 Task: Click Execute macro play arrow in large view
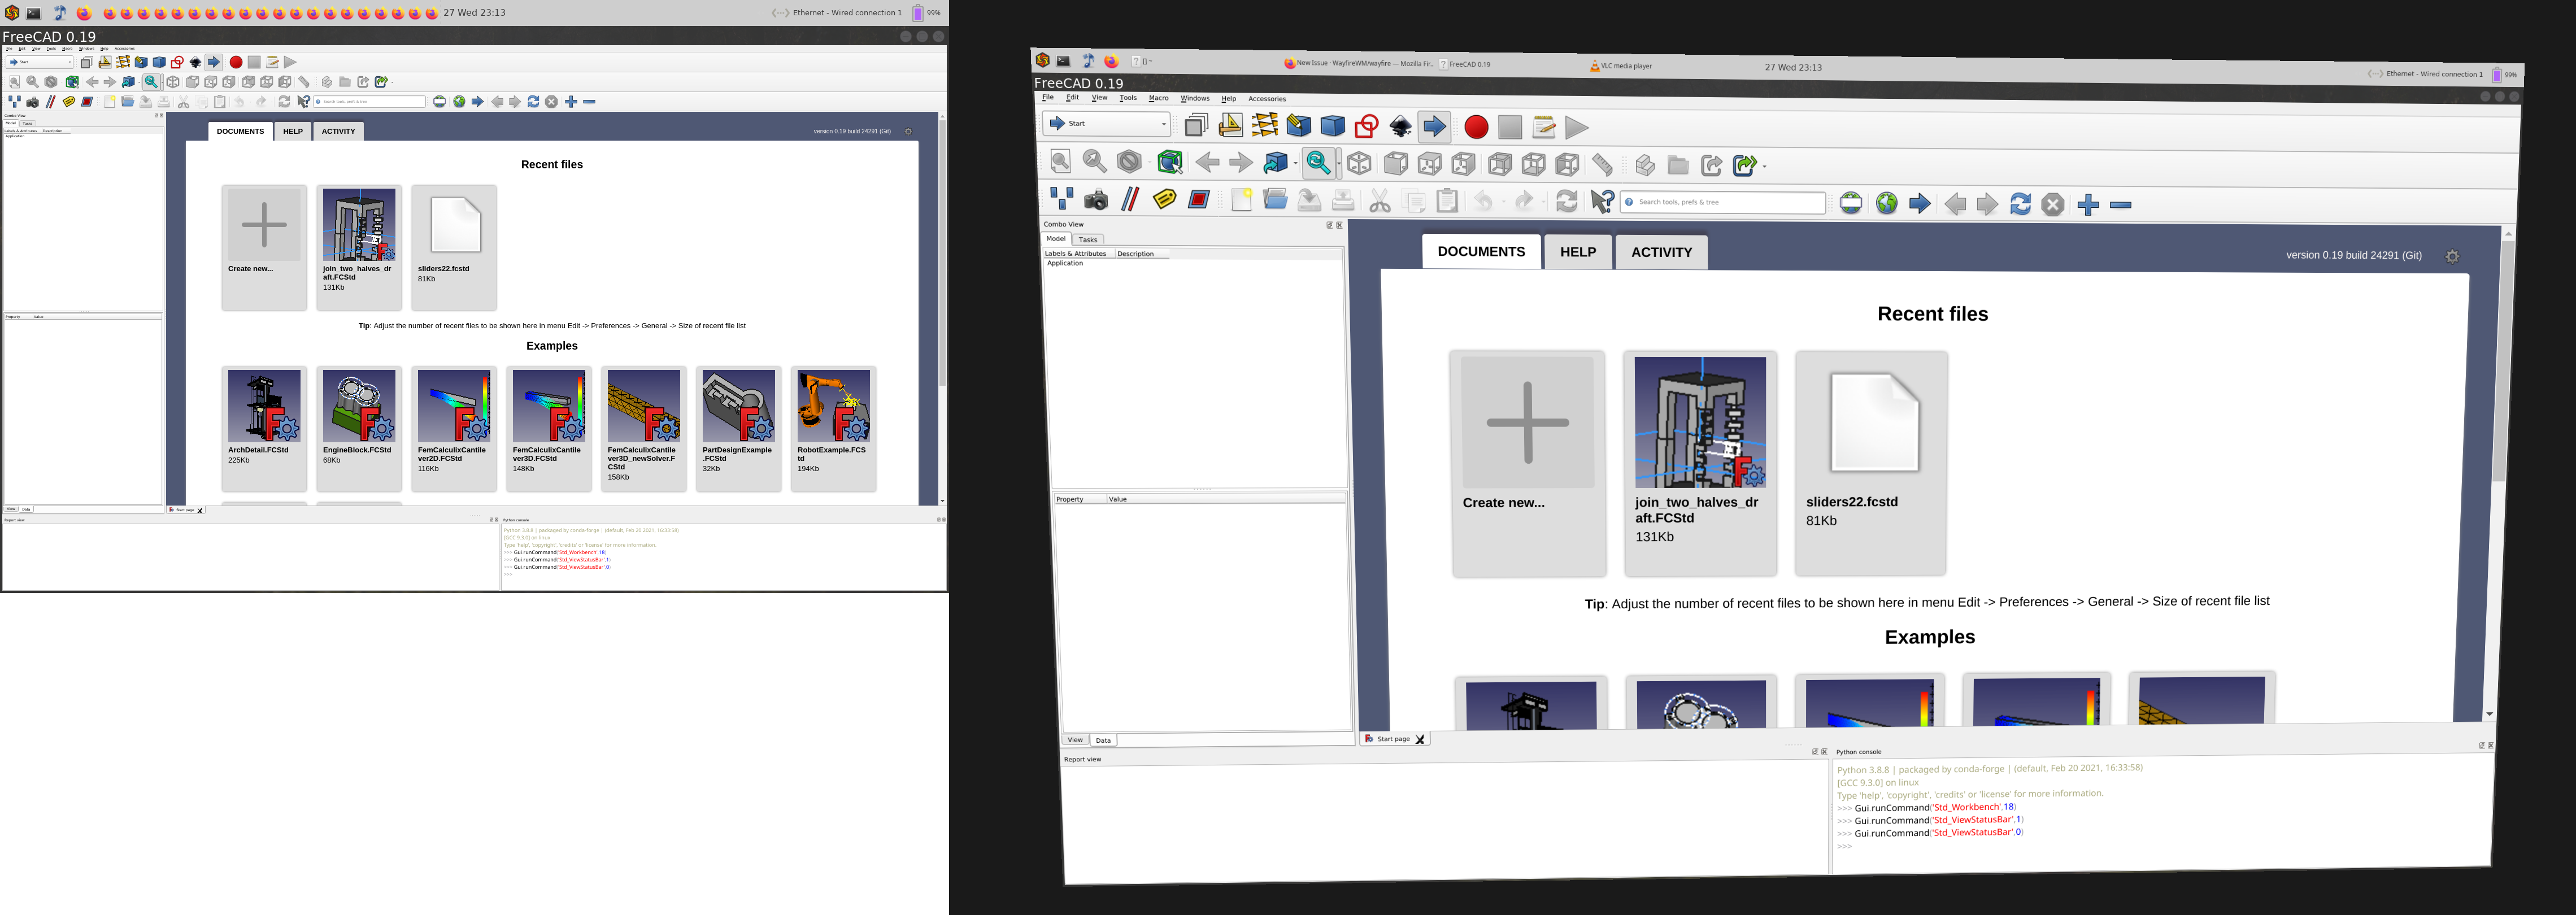(1577, 127)
